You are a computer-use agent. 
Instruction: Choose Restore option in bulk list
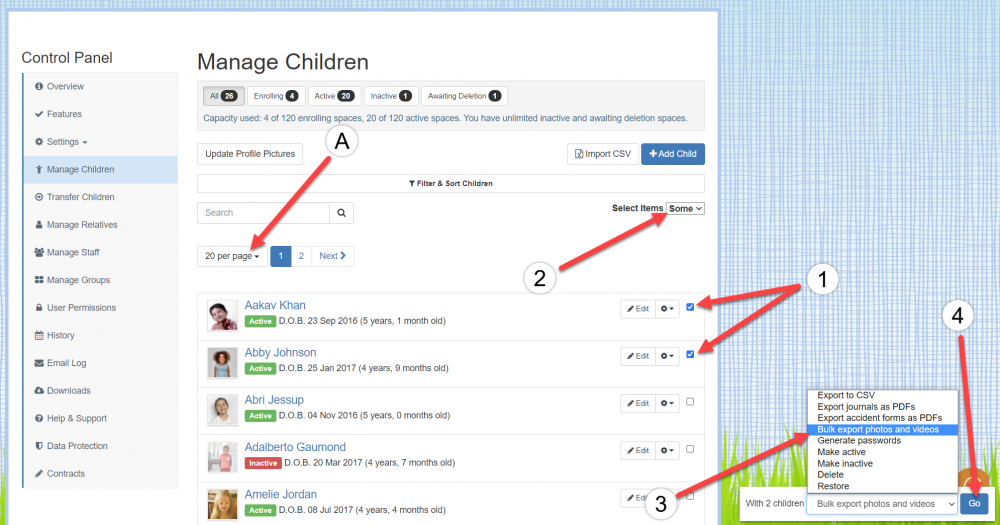click(882, 487)
